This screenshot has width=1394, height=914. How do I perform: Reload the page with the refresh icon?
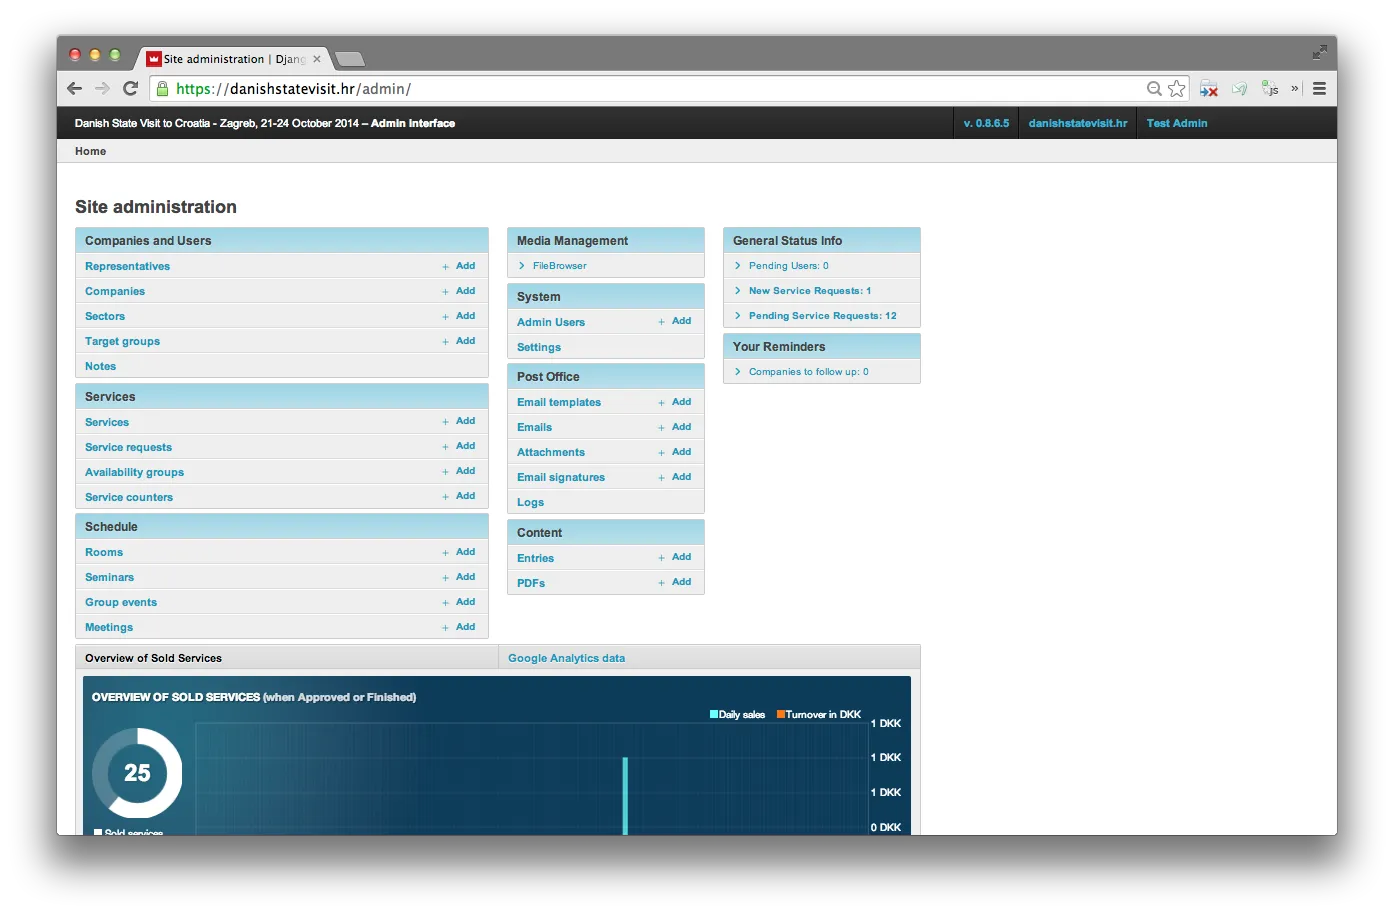click(131, 88)
